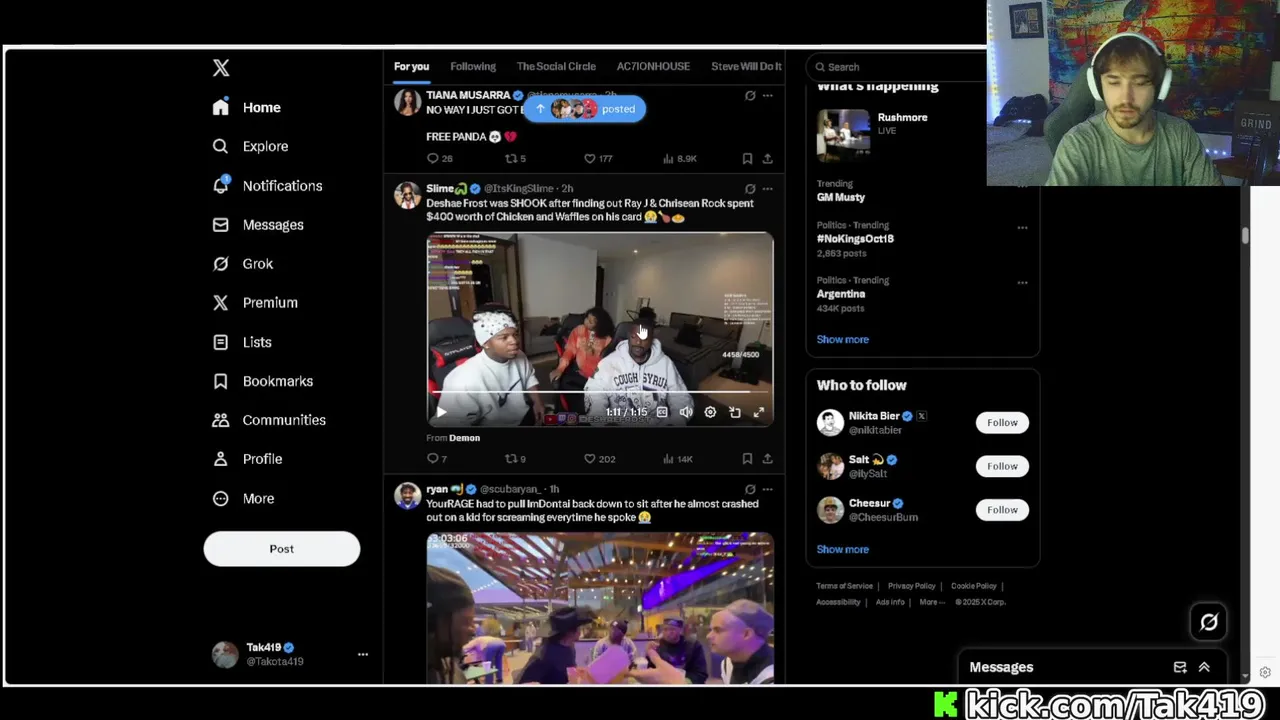The width and height of the screenshot is (1280, 720).
Task: Open Communities in the sidebar
Action: pos(269,420)
